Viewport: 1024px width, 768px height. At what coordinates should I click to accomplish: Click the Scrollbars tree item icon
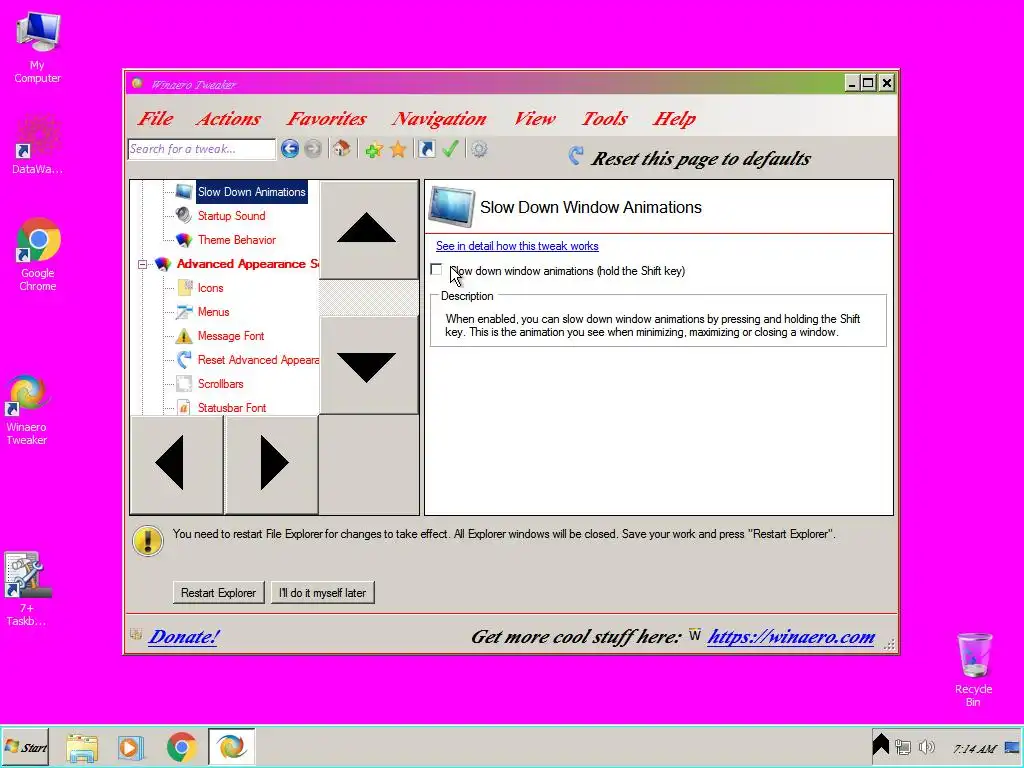[x=184, y=383]
